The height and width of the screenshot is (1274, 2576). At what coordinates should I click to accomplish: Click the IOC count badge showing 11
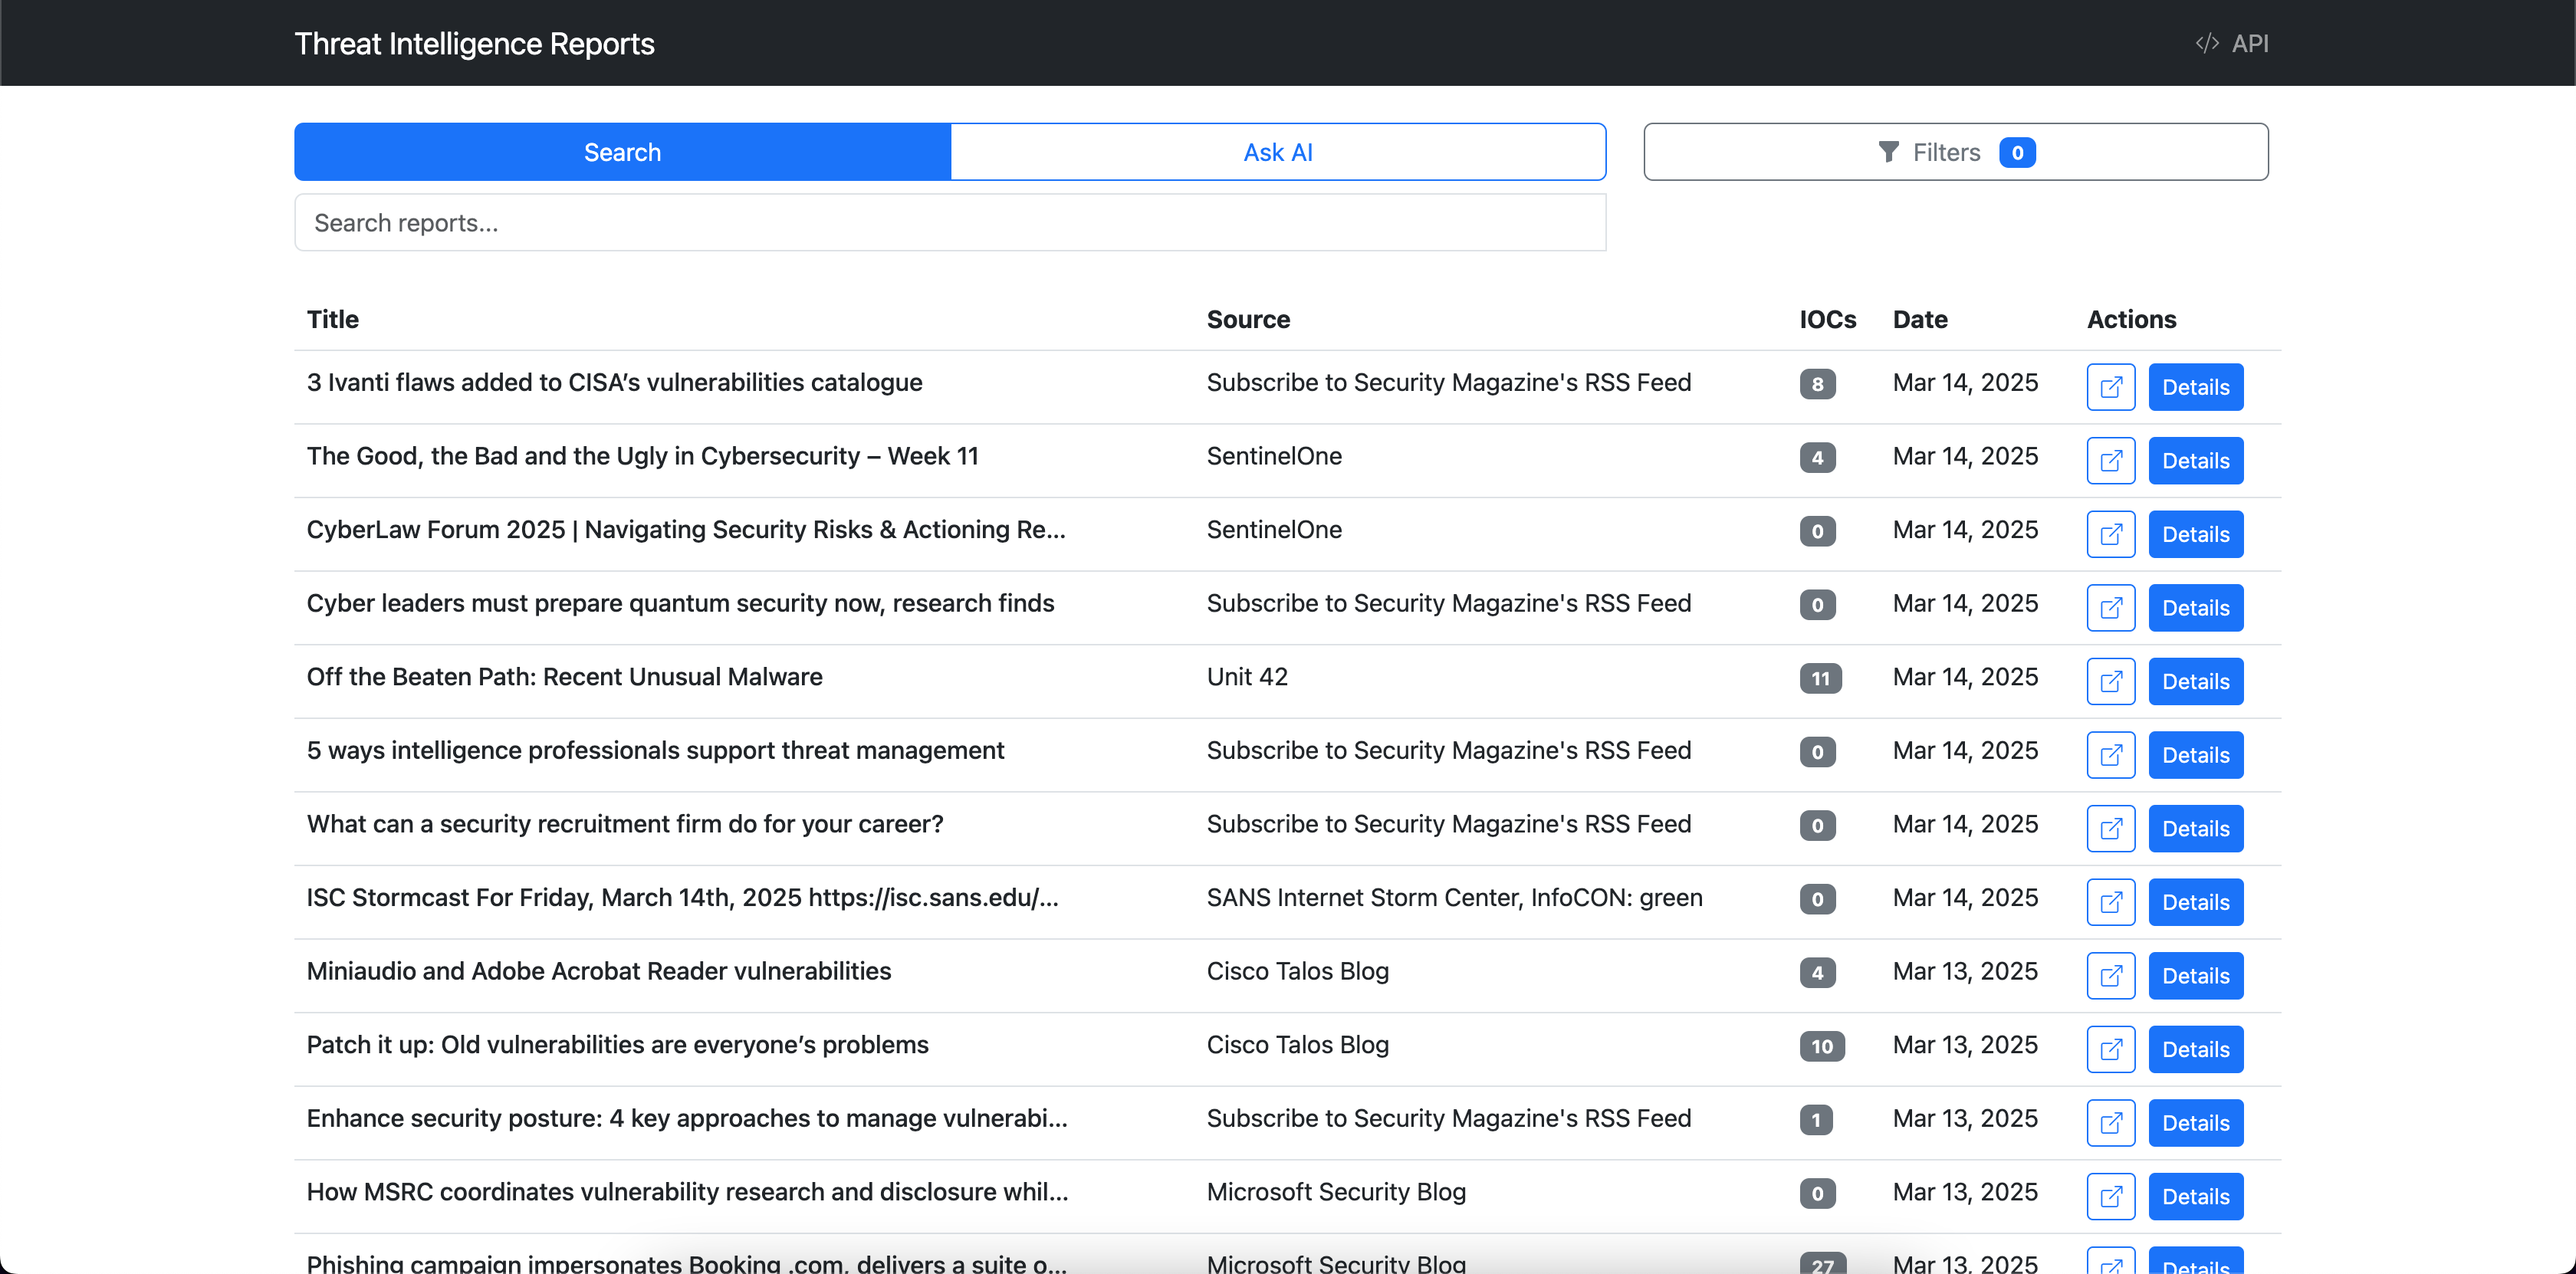click(x=1820, y=679)
